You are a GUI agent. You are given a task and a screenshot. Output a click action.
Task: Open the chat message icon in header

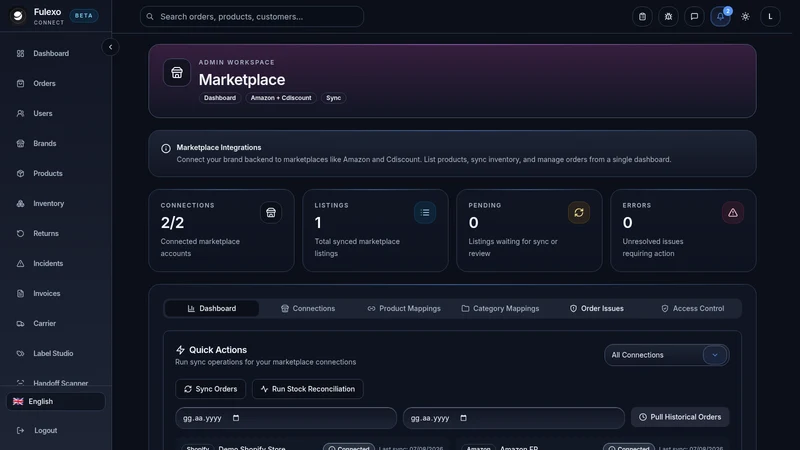click(x=694, y=17)
